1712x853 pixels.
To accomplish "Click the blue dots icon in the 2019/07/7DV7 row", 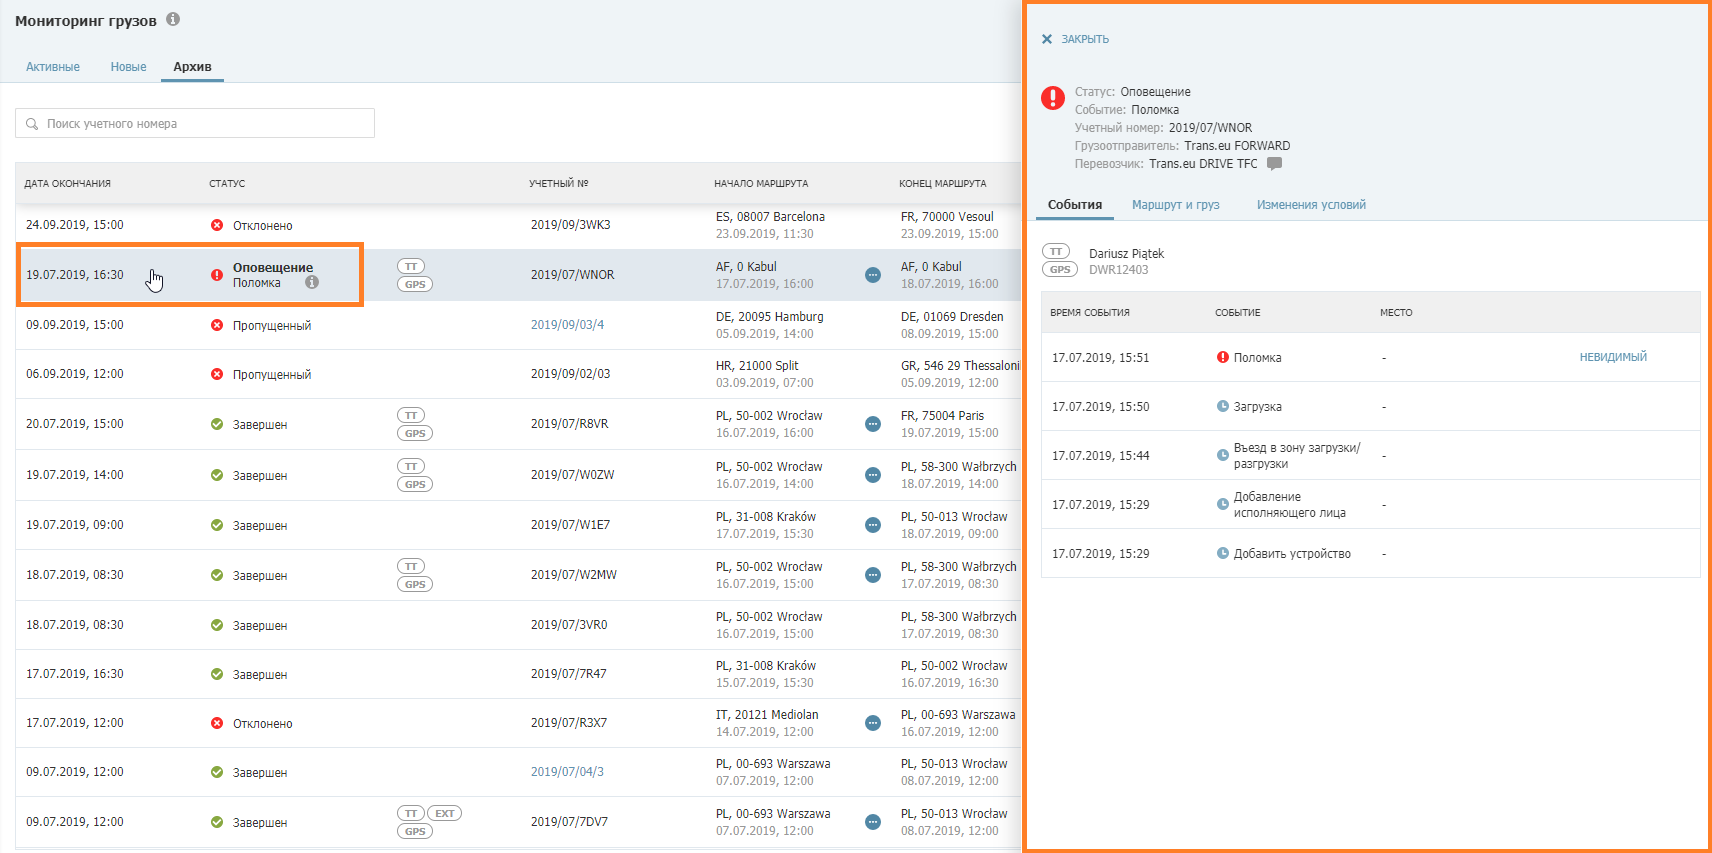I will coord(873,822).
